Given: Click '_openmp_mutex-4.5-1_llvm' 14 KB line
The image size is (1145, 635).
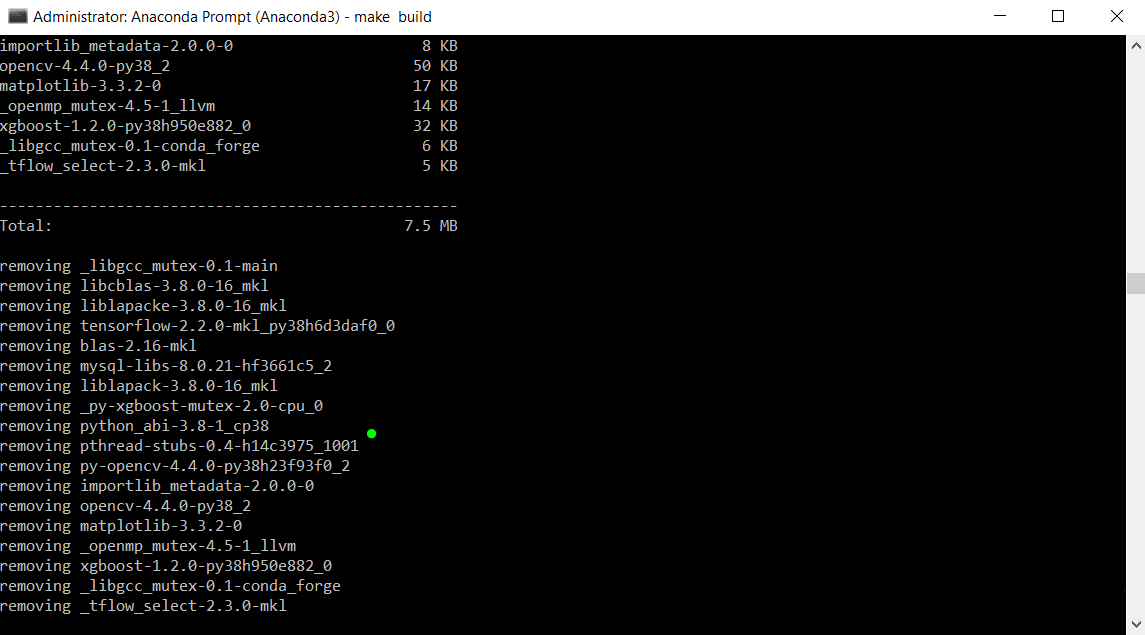Looking at the screenshot, I should point(229,106).
